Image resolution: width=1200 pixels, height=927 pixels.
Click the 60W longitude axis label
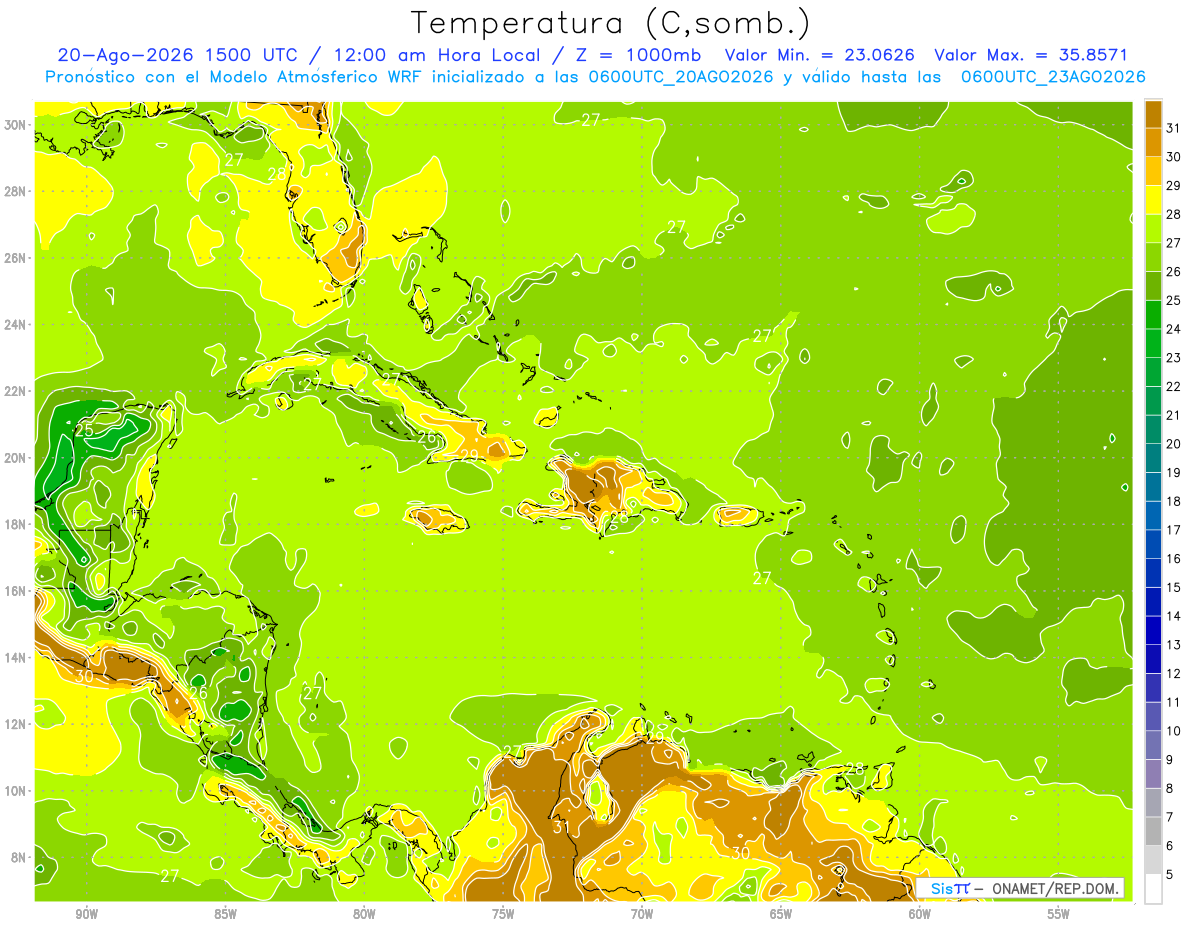pyautogui.click(x=920, y=914)
